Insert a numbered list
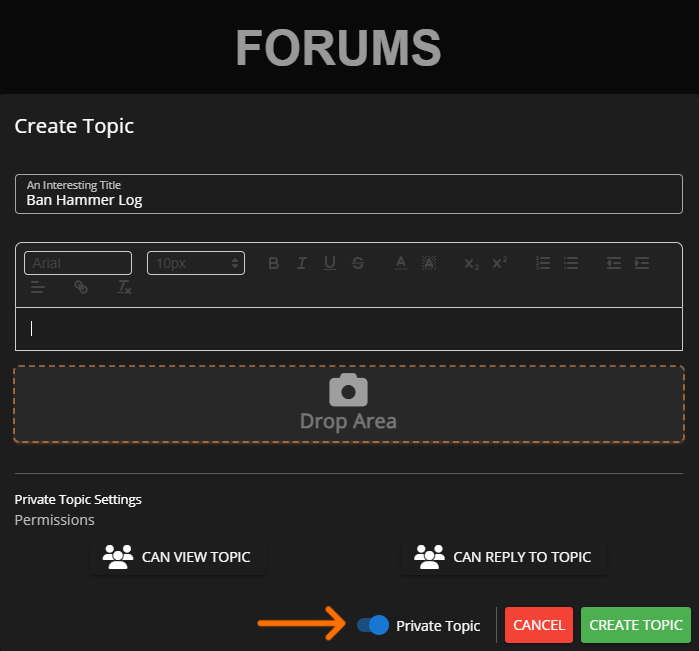The image size is (699, 651). (x=543, y=263)
